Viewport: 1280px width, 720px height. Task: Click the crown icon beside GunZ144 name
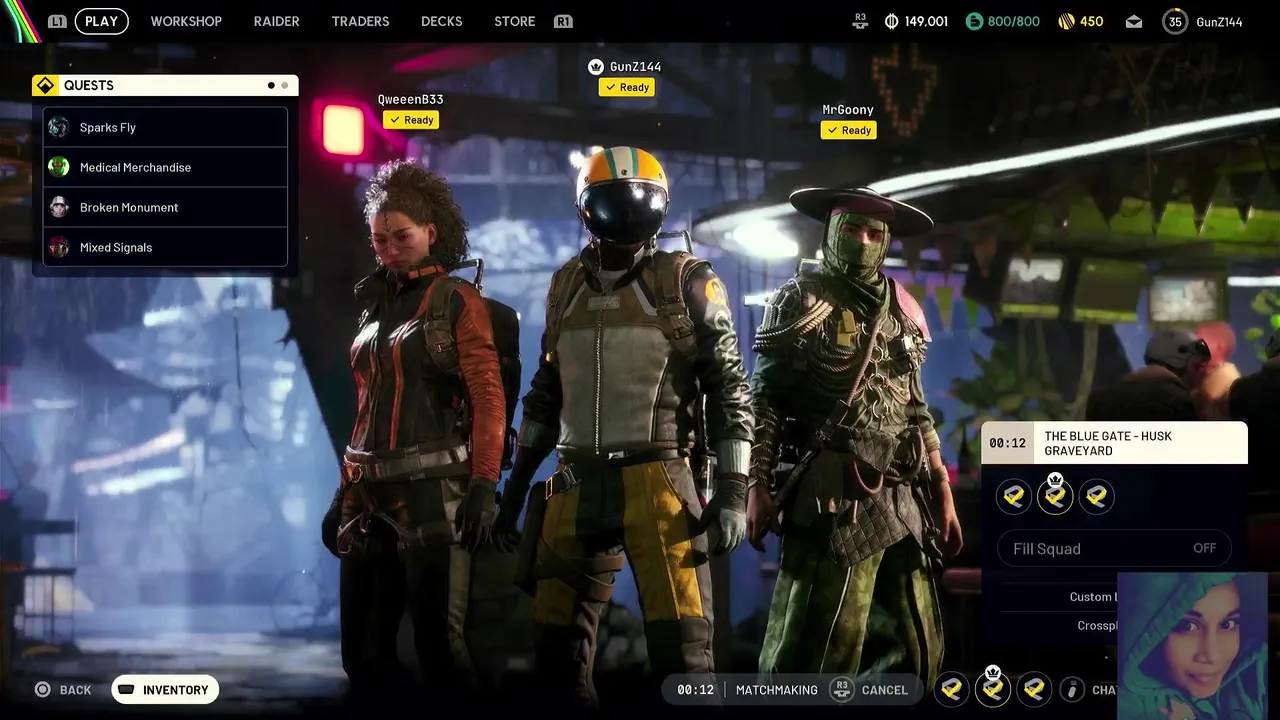596,67
